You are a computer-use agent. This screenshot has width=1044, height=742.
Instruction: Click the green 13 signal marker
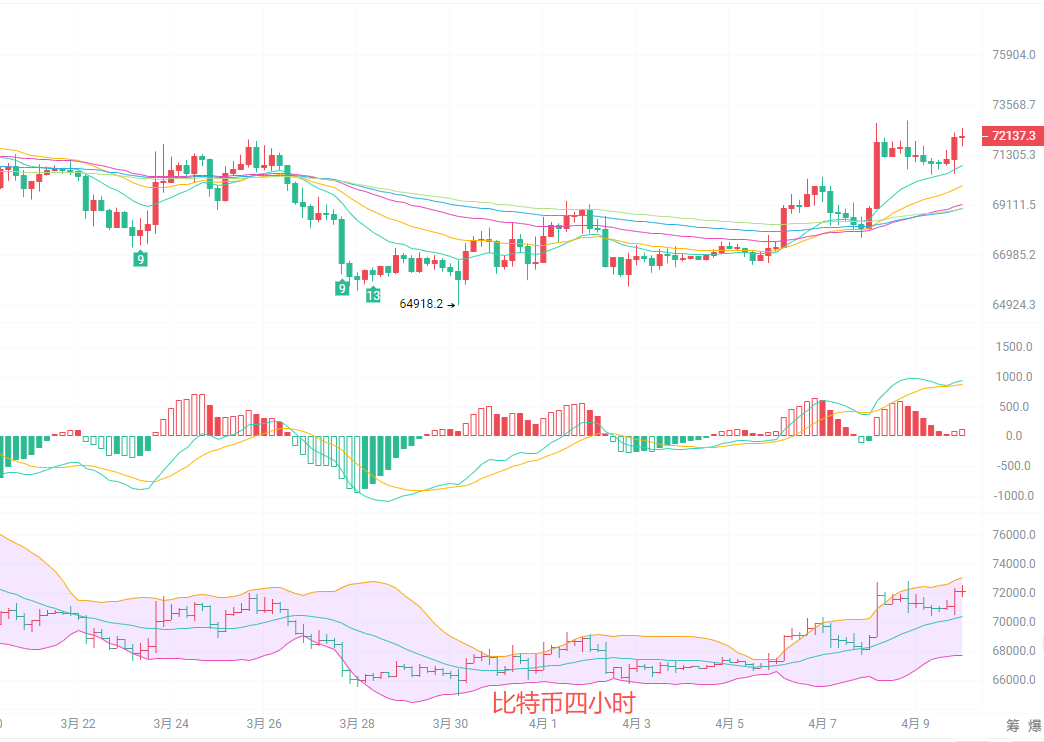(x=373, y=295)
